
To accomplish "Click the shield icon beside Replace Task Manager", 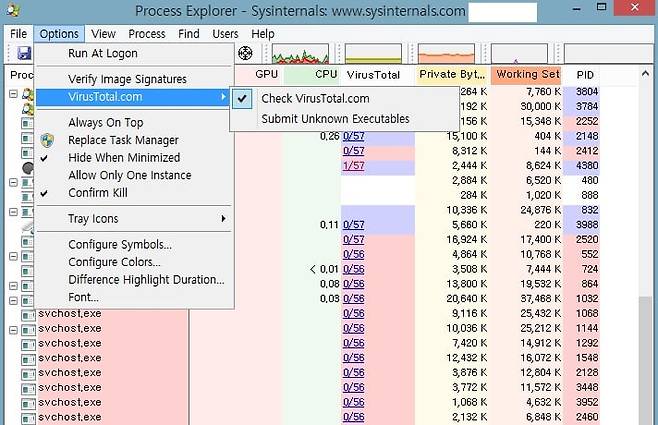I will (46, 140).
